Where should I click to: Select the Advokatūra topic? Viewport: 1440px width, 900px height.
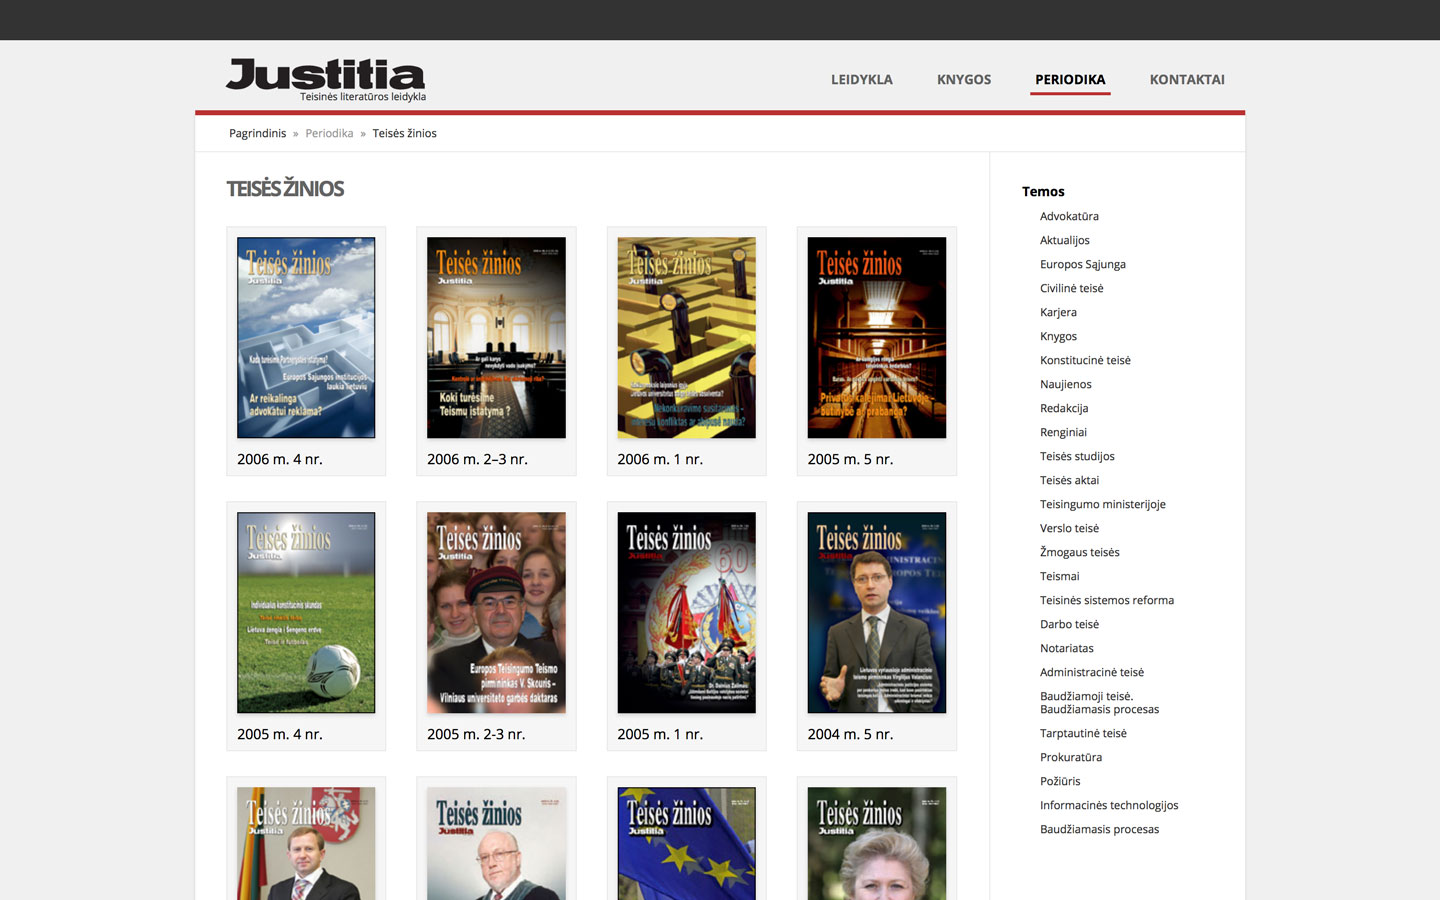pos(1069,216)
